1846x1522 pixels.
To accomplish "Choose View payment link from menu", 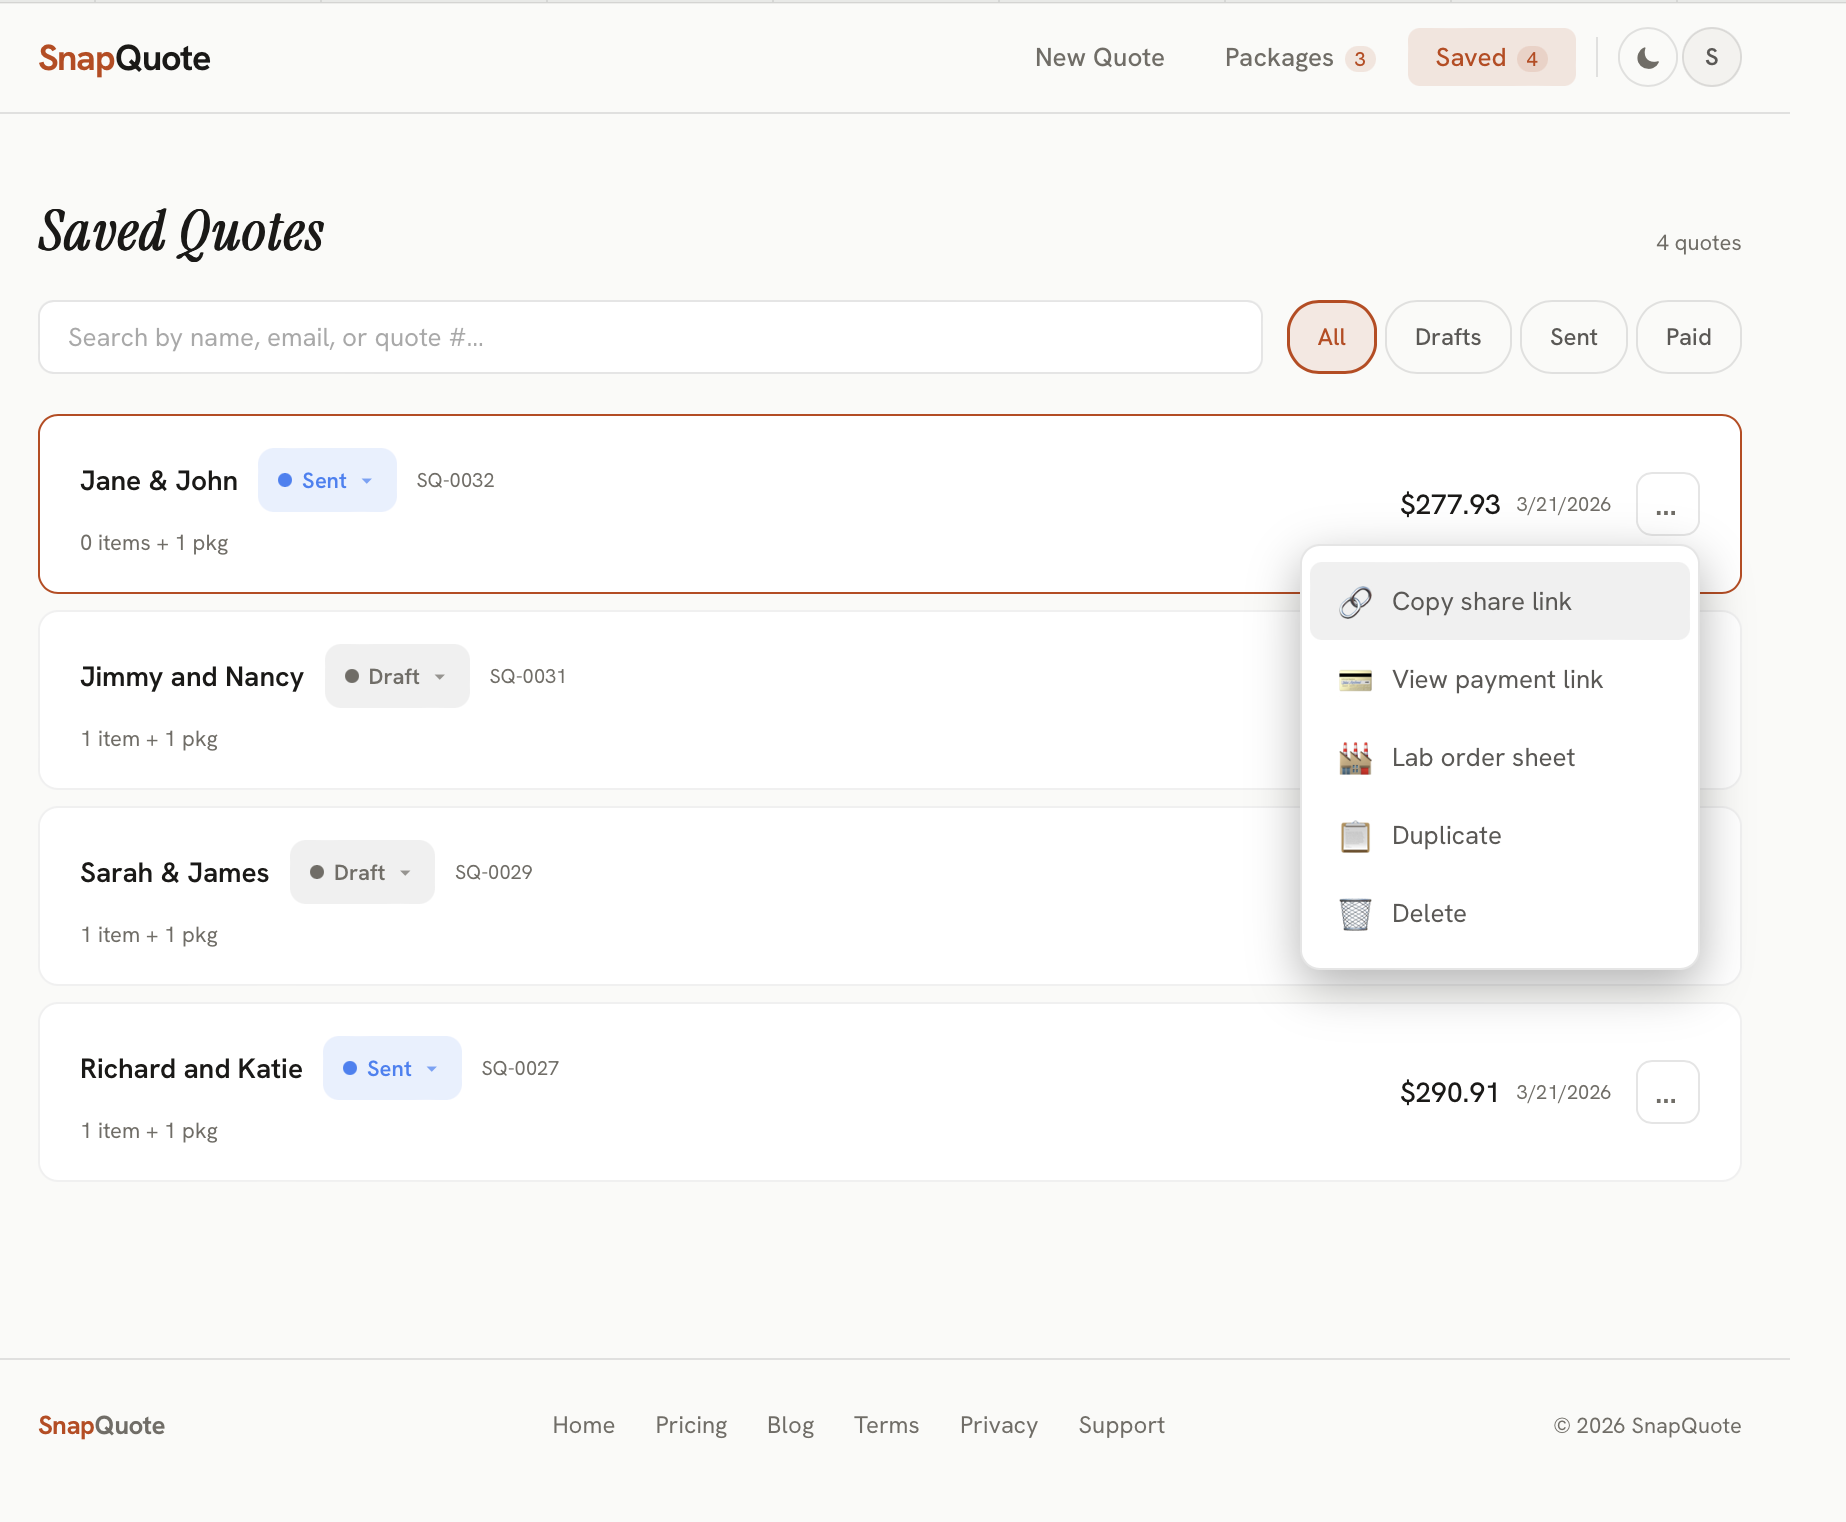I will click(x=1499, y=679).
